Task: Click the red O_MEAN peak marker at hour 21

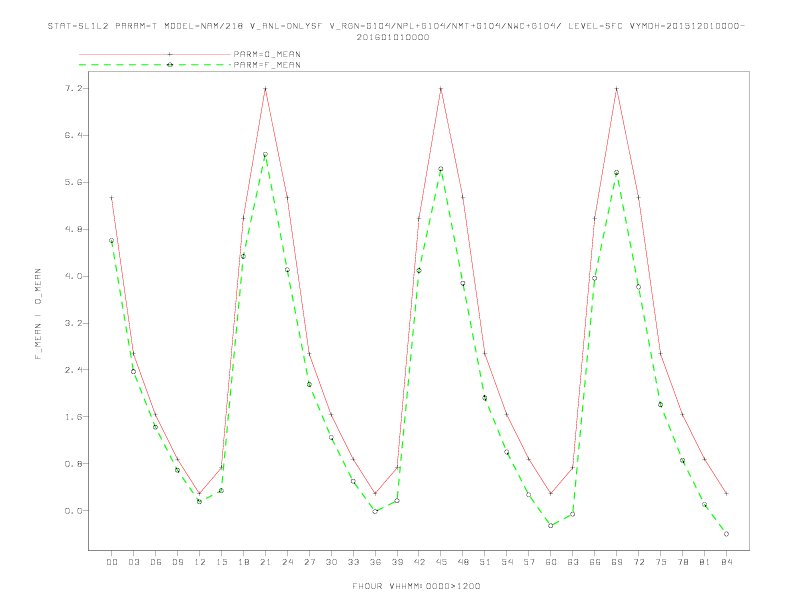Action: tap(265, 89)
